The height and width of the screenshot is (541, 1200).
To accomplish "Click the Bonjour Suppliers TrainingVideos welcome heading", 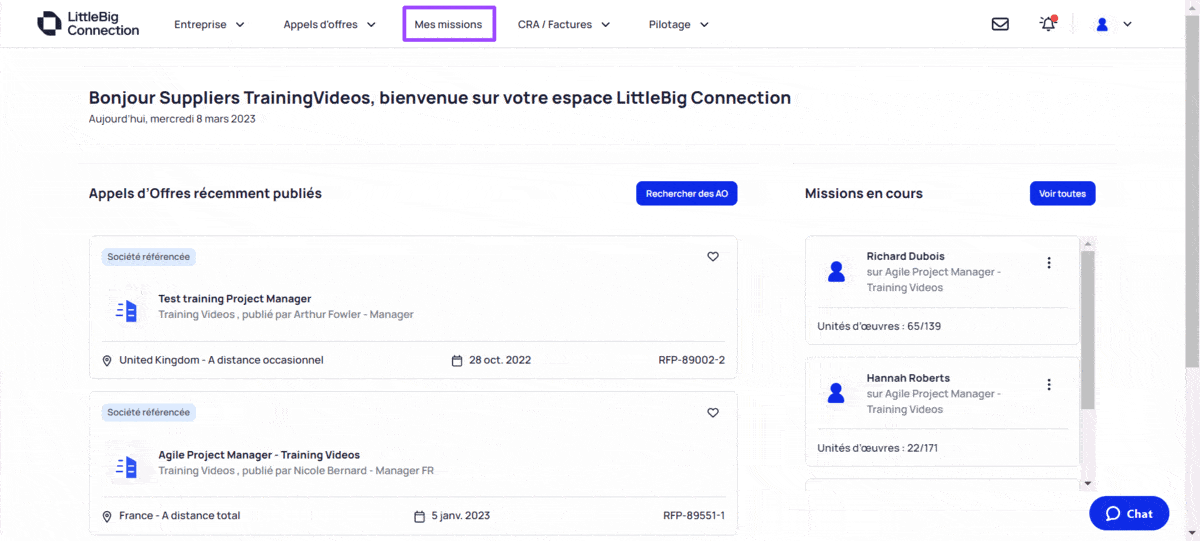I will pyautogui.click(x=440, y=98).
